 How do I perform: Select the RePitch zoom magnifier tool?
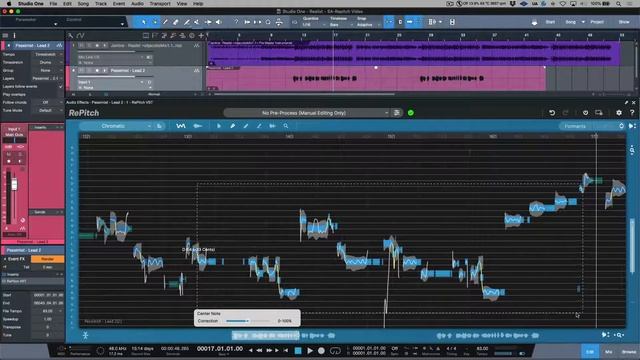pyautogui.click(x=286, y=126)
